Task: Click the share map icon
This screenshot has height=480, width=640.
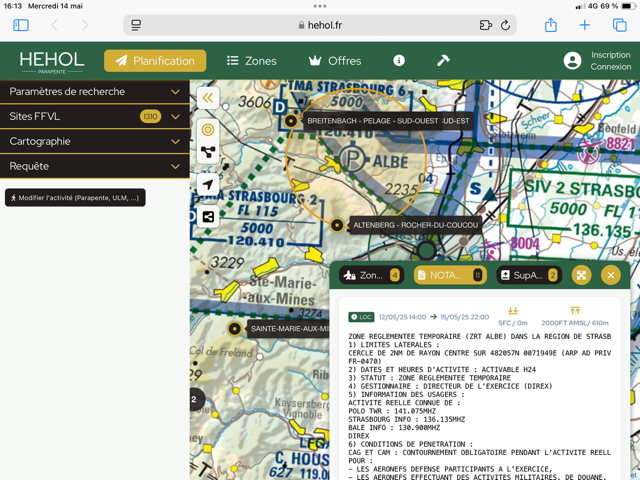Action: 208,216
